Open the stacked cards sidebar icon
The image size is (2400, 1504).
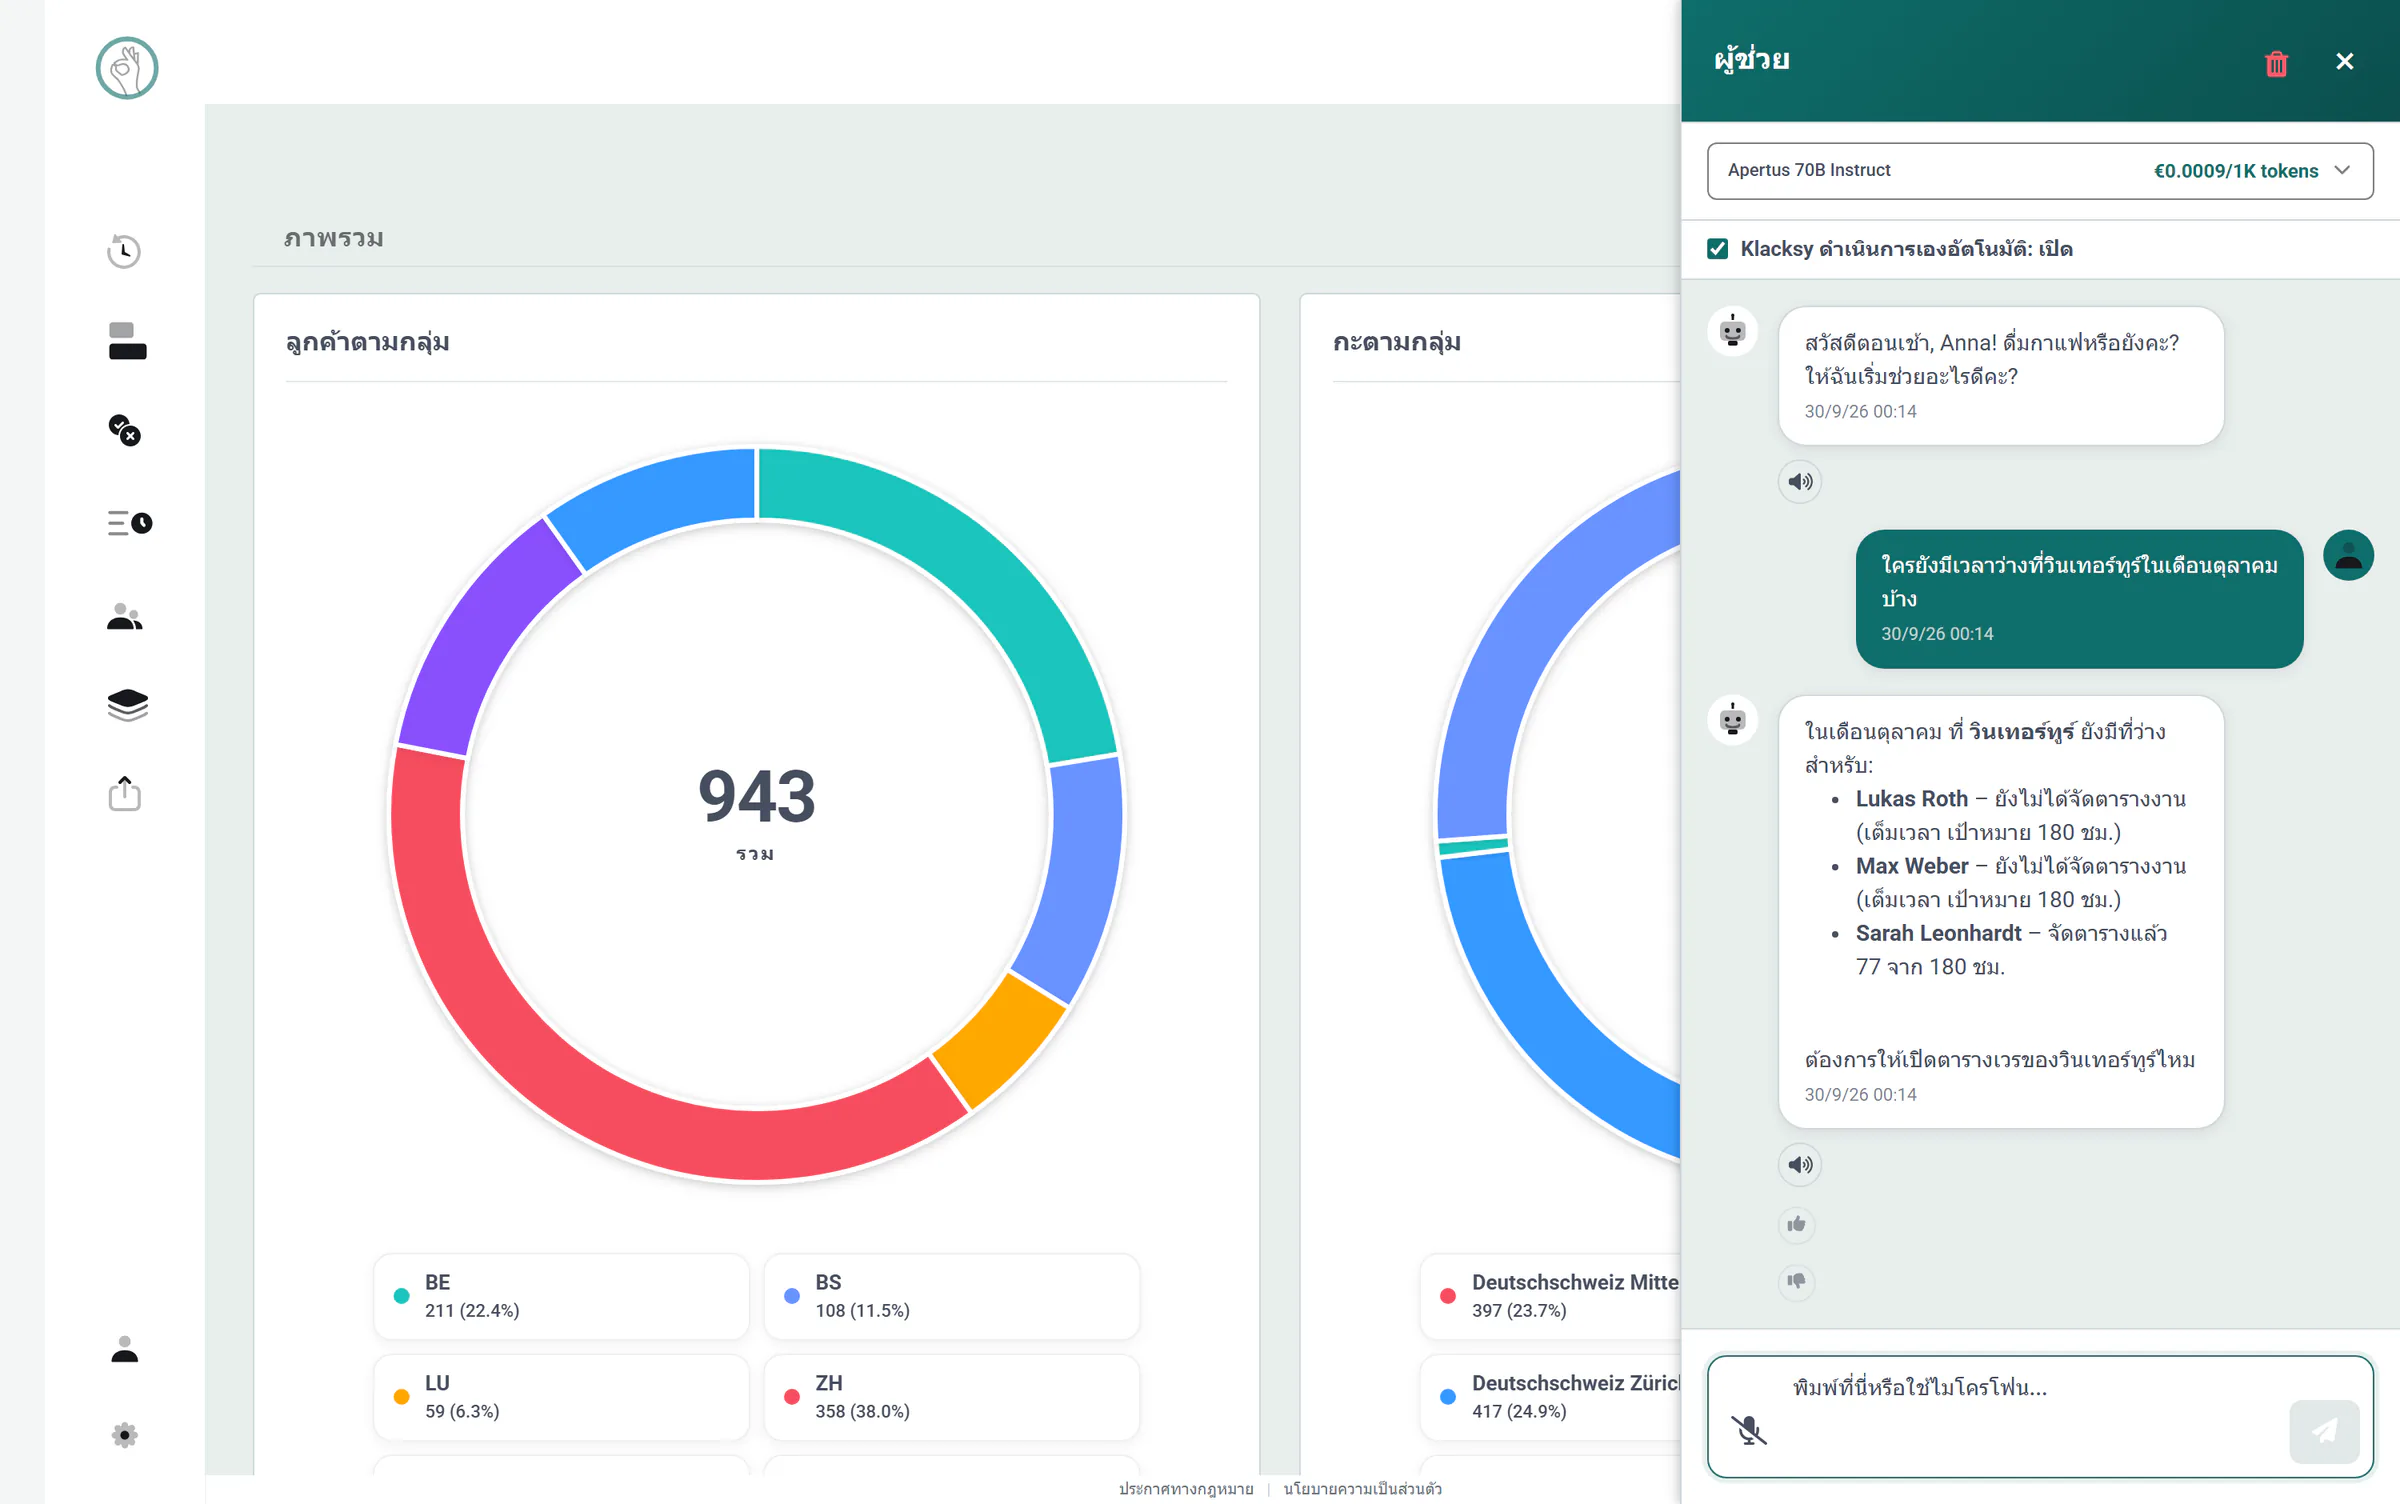pyautogui.click(x=127, y=341)
